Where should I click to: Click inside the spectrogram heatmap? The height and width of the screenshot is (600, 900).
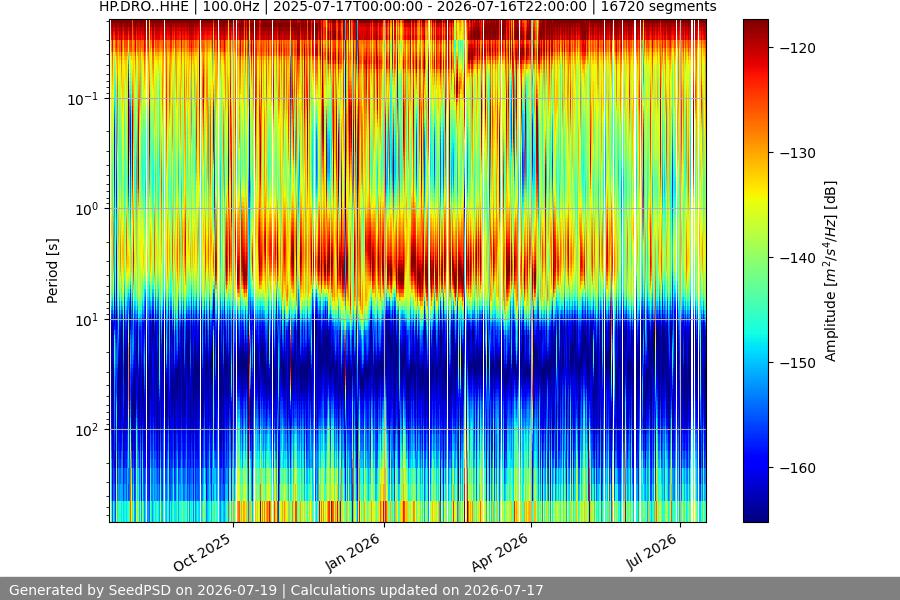pyautogui.click(x=408, y=271)
